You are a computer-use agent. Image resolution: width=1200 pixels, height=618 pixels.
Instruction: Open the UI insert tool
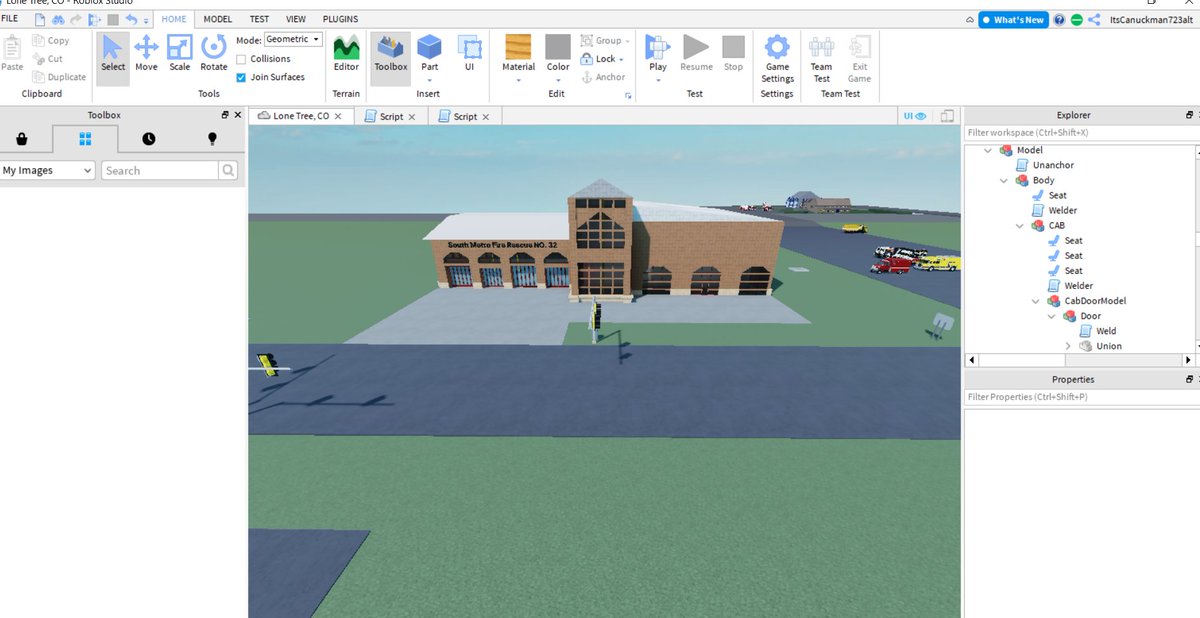pyautogui.click(x=469, y=54)
